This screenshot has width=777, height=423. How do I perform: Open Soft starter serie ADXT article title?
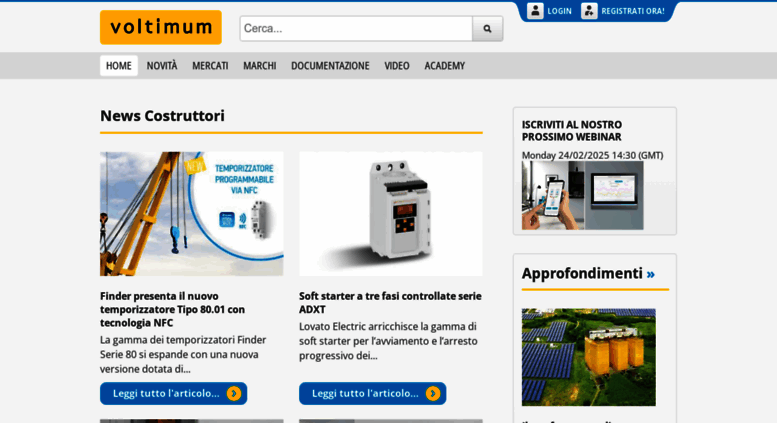(390, 303)
